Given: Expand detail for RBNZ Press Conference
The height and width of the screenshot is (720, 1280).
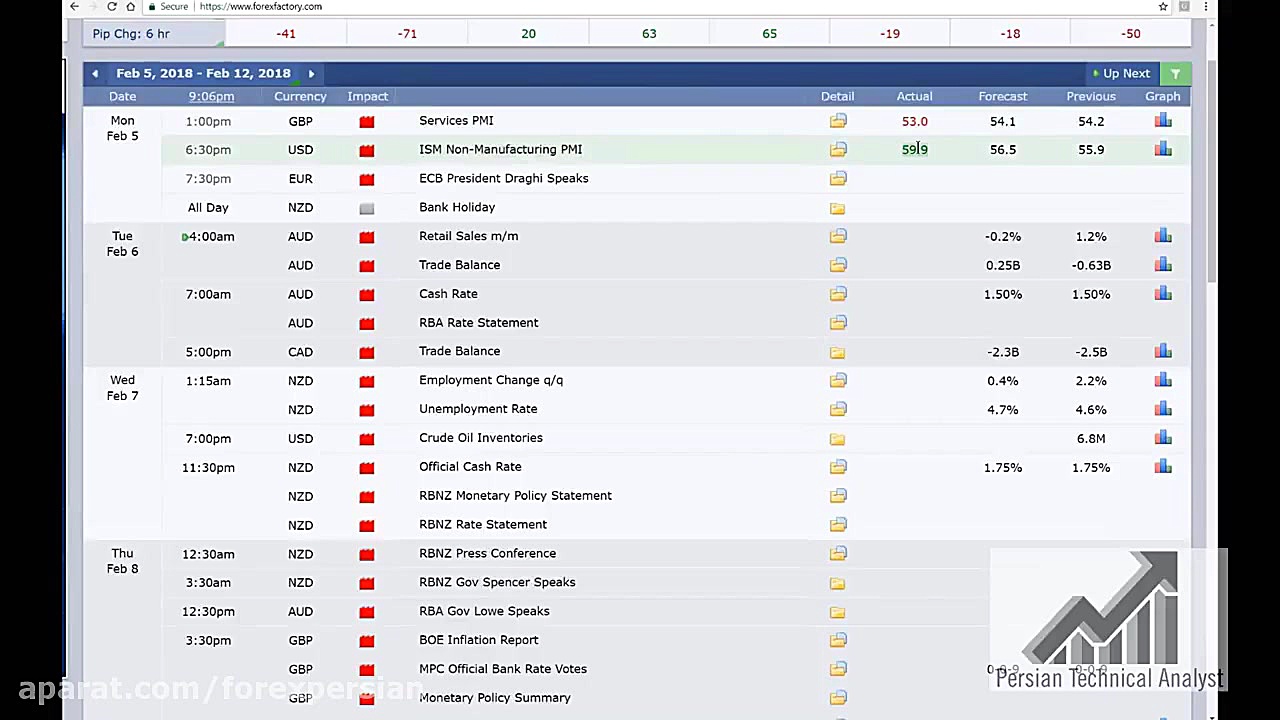Looking at the screenshot, I should [838, 554].
